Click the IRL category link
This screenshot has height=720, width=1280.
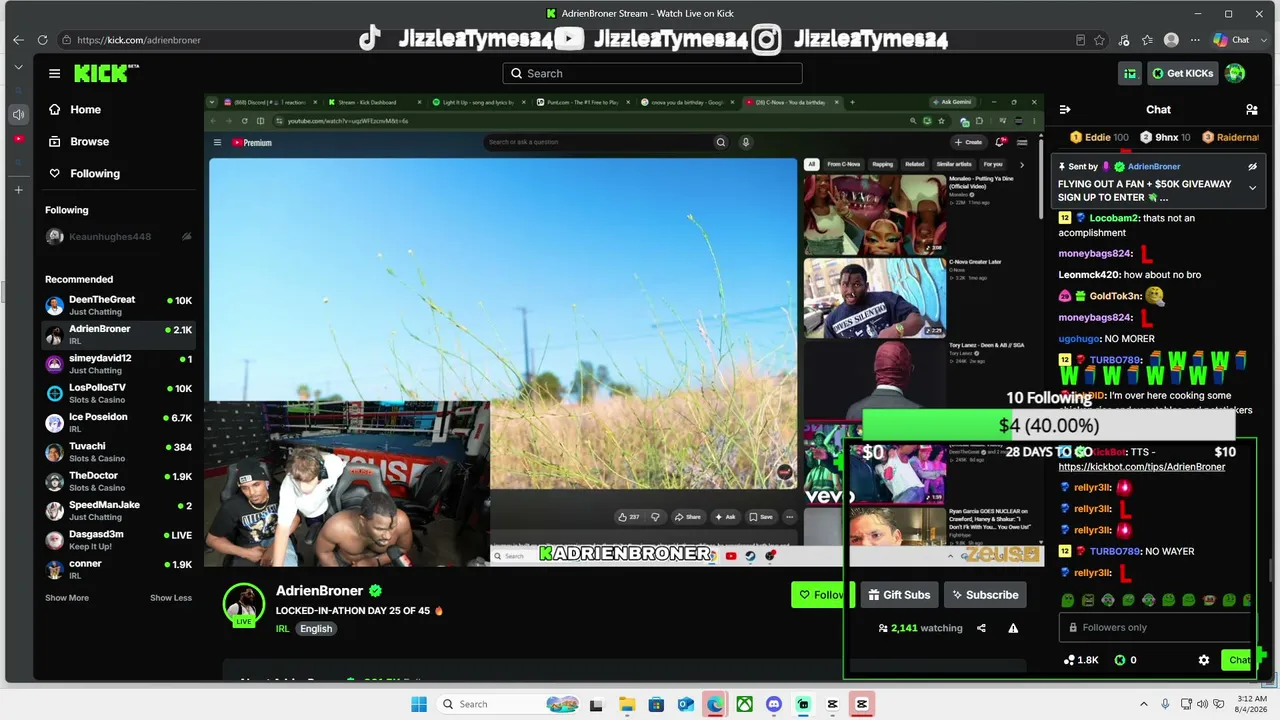tap(282, 629)
